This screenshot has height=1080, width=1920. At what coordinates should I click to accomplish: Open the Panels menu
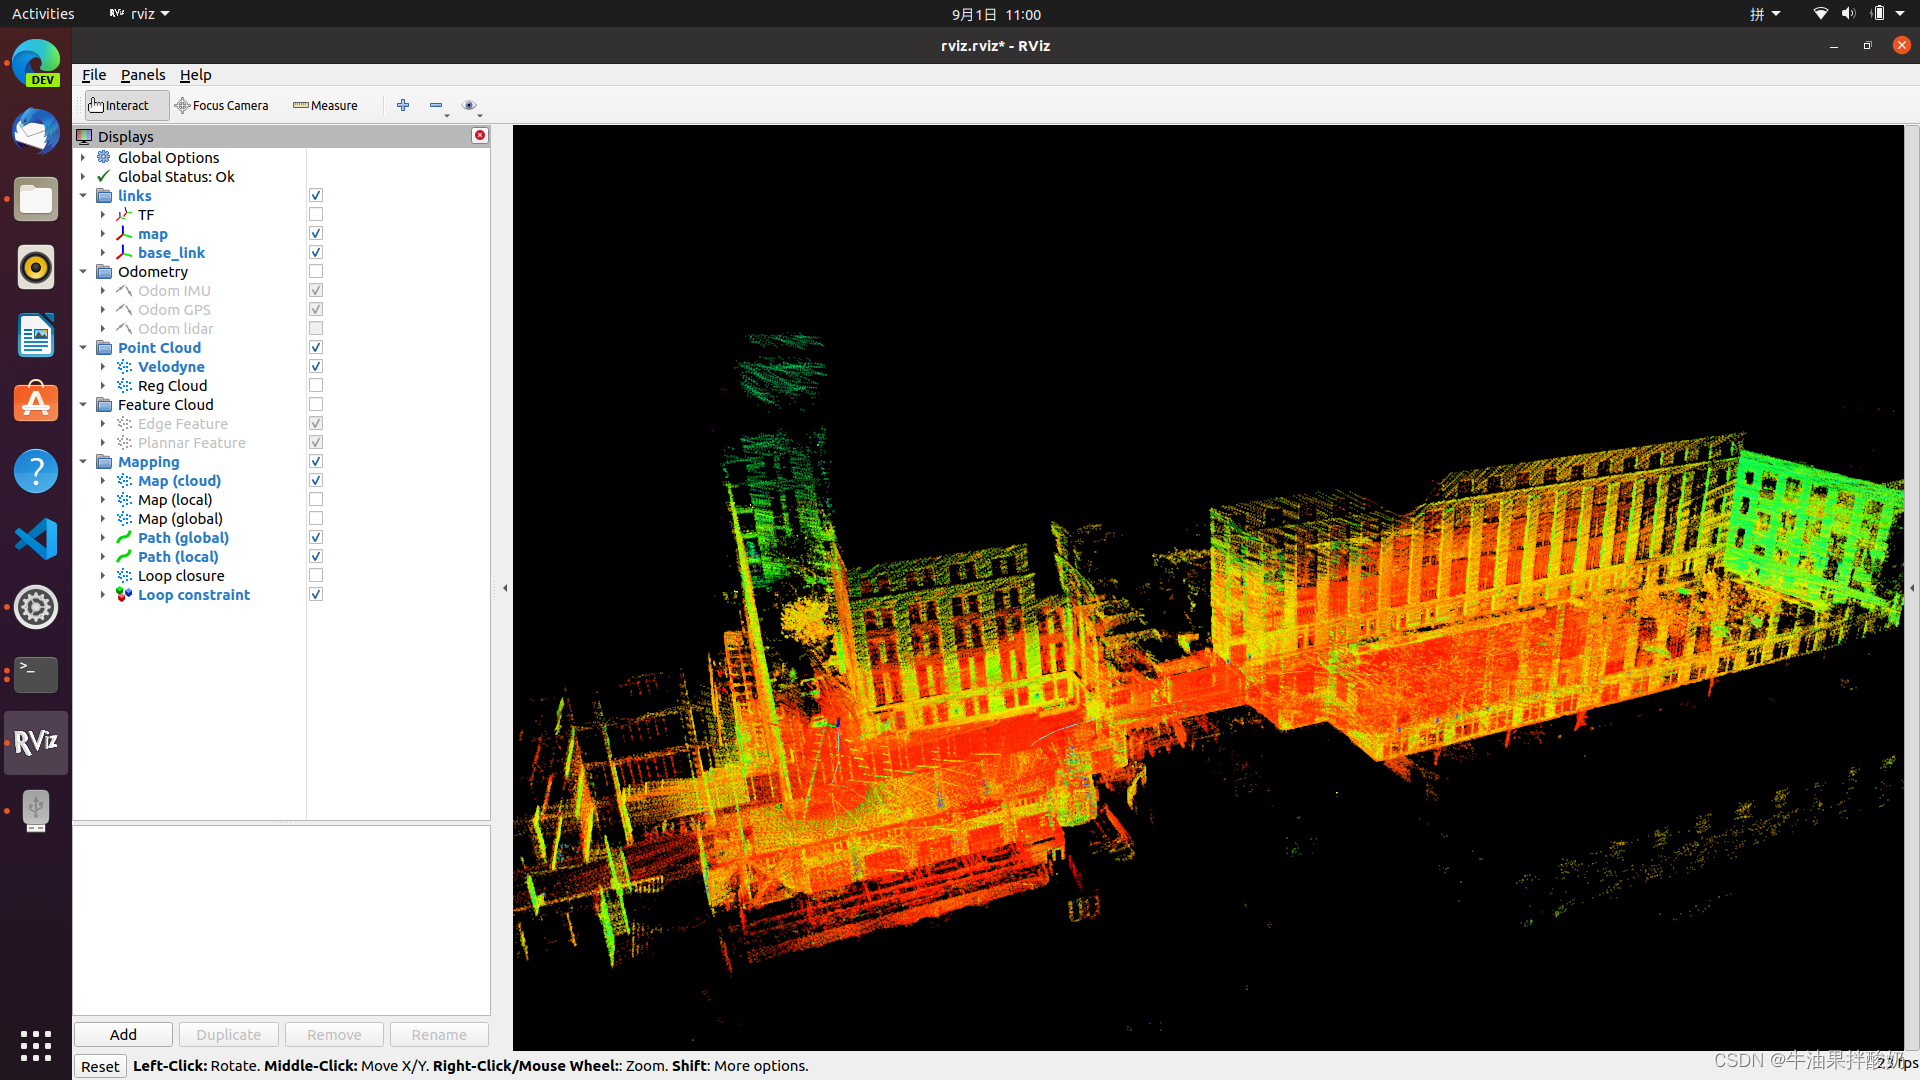tap(143, 75)
